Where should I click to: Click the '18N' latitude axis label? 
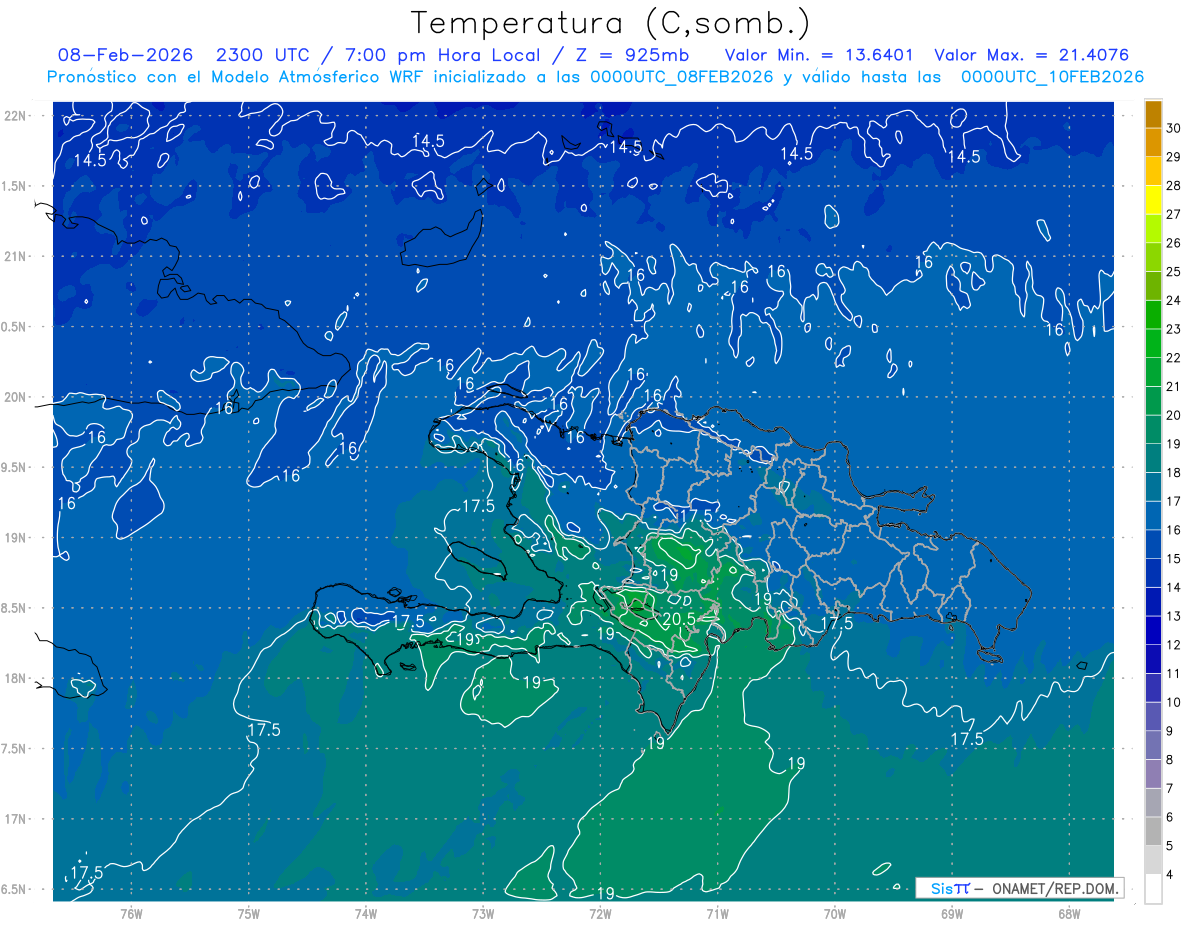pos(15,679)
